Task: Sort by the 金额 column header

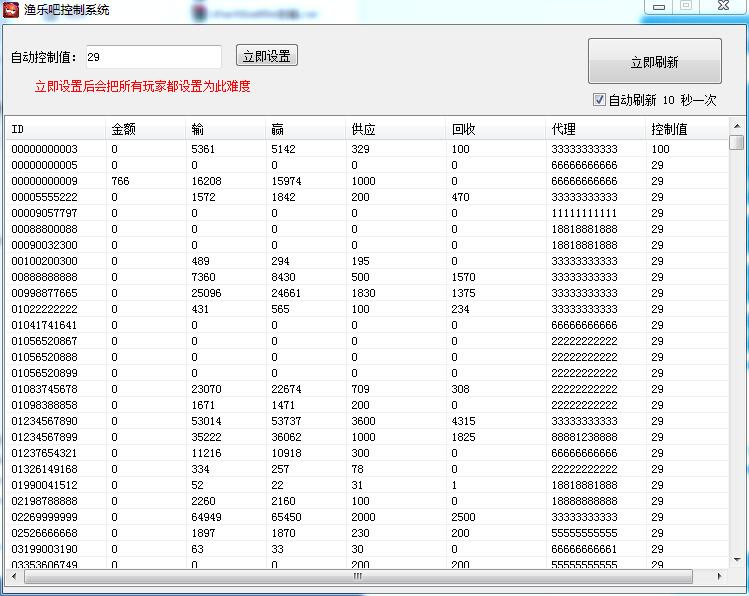Action: pyautogui.click(x=146, y=129)
